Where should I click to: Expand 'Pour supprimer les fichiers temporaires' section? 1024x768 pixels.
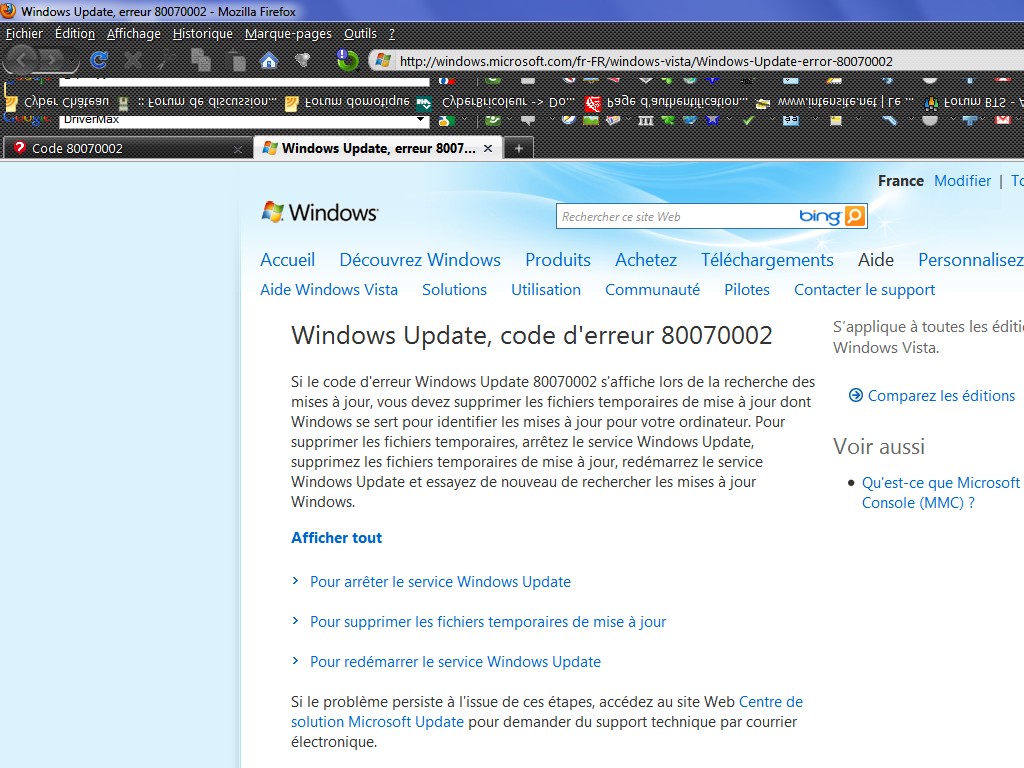point(487,622)
